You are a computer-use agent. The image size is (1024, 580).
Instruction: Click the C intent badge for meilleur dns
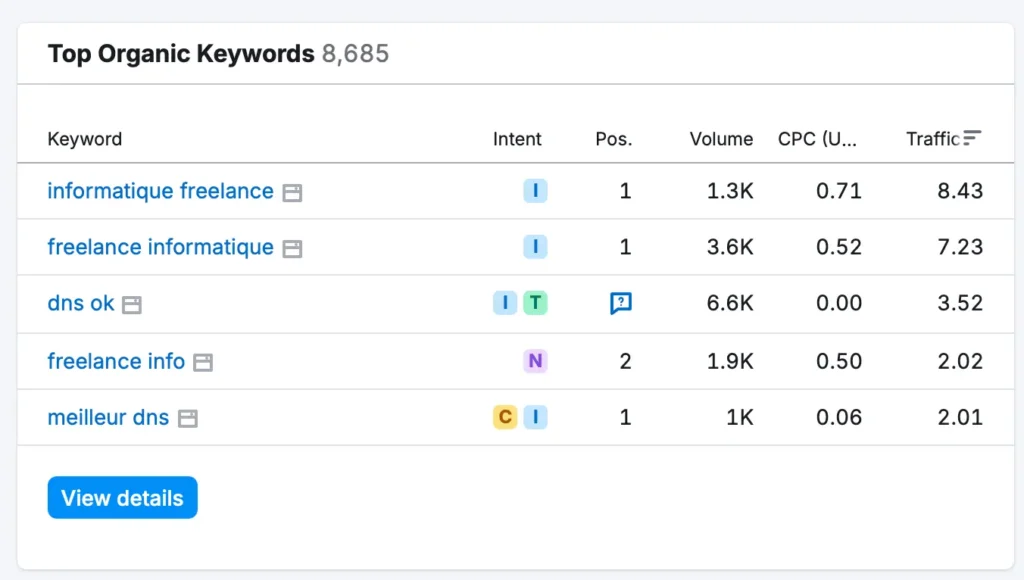(x=505, y=417)
